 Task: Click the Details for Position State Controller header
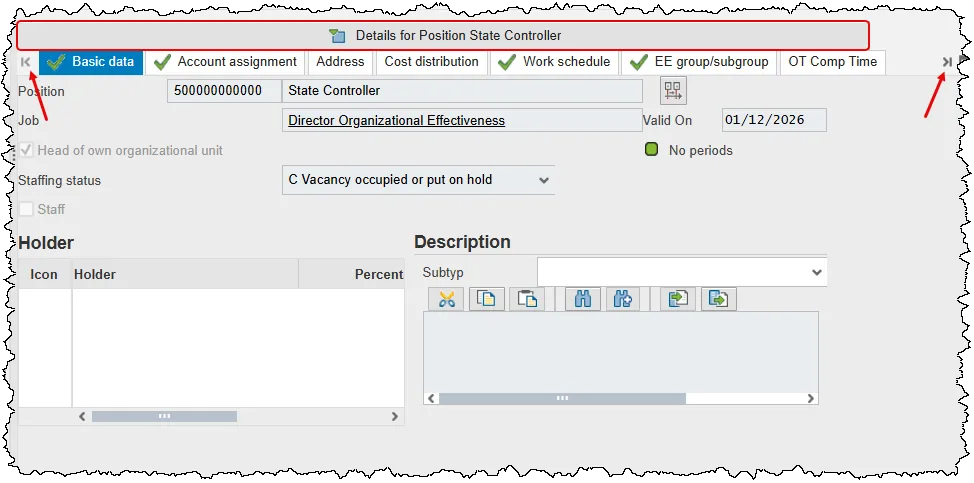442,35
